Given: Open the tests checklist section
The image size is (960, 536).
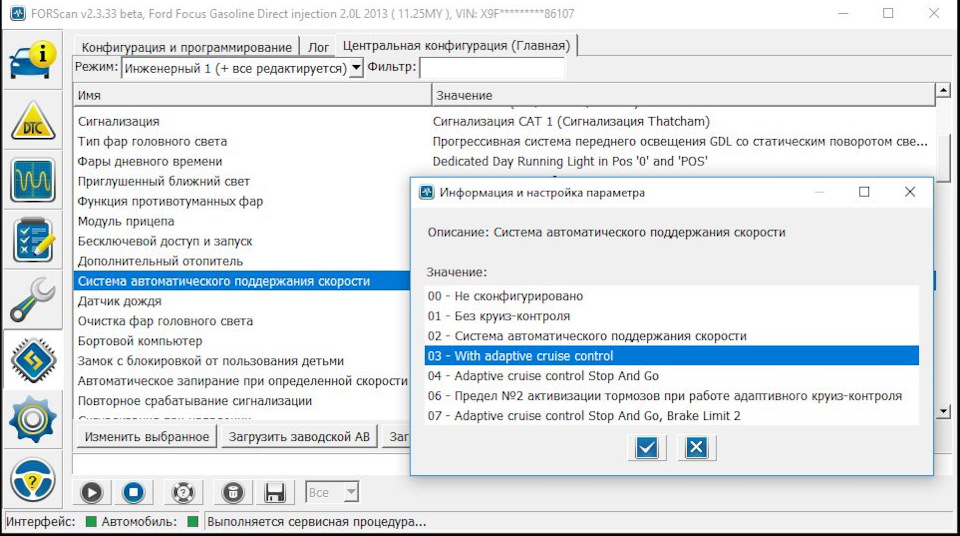Looking at the screenshot, I should coord(32,240).
